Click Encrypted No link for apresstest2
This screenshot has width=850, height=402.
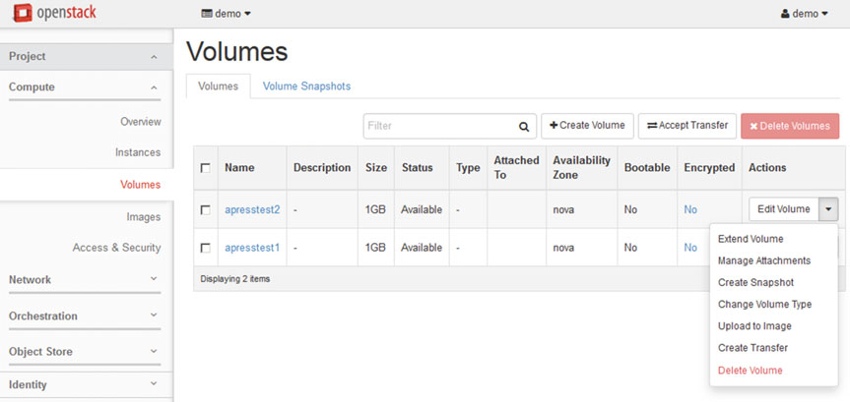pos(690,210)
